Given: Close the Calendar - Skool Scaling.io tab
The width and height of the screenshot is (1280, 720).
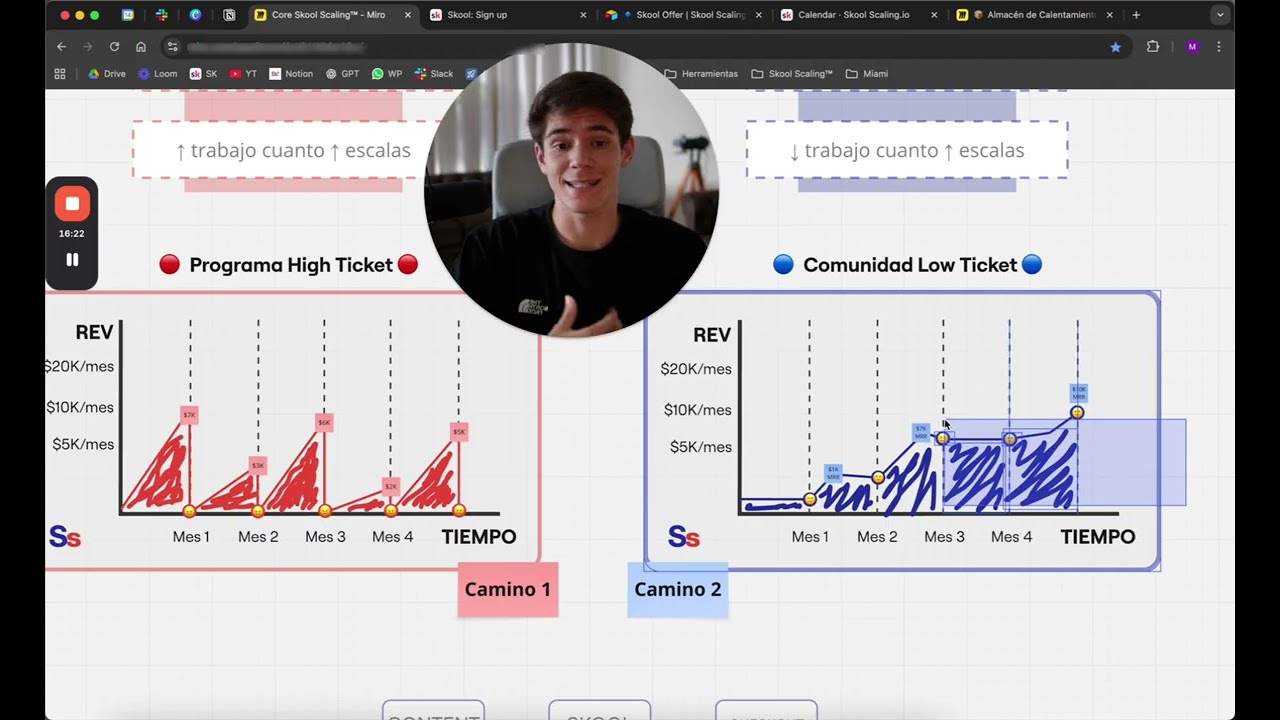Looking at the screenshot, I should 934,15.
